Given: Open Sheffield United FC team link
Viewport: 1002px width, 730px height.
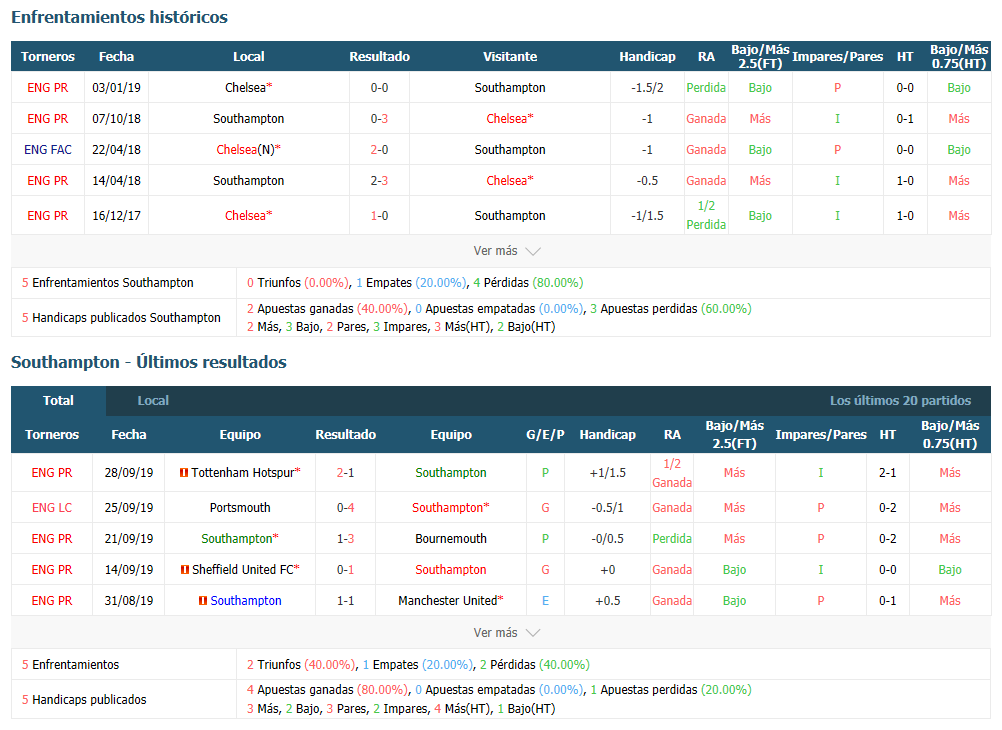Looking at the screenshot, I should tap(243, 570).
